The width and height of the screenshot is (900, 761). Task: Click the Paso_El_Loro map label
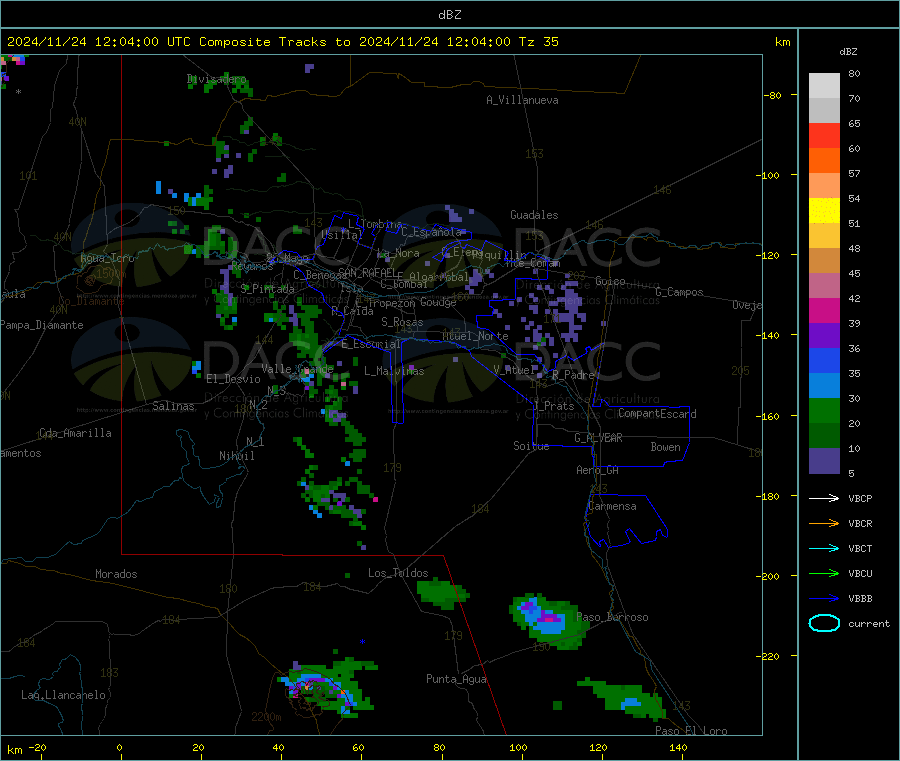(691, 731)
